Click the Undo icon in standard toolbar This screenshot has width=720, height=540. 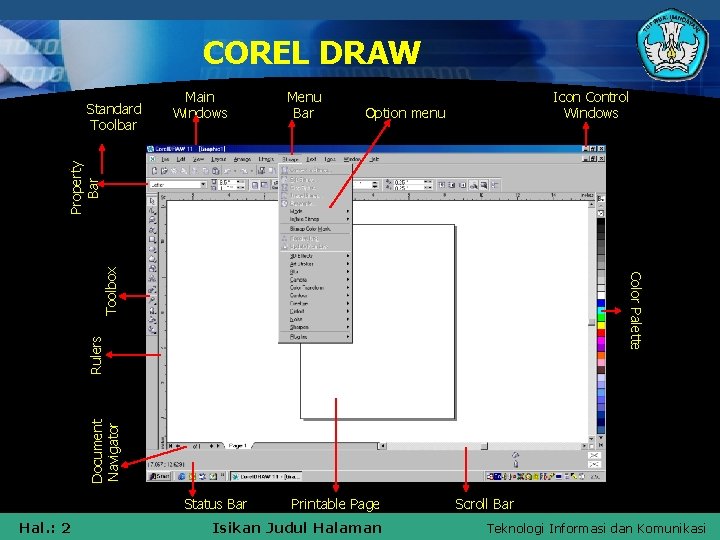click(x=227, y=171)
